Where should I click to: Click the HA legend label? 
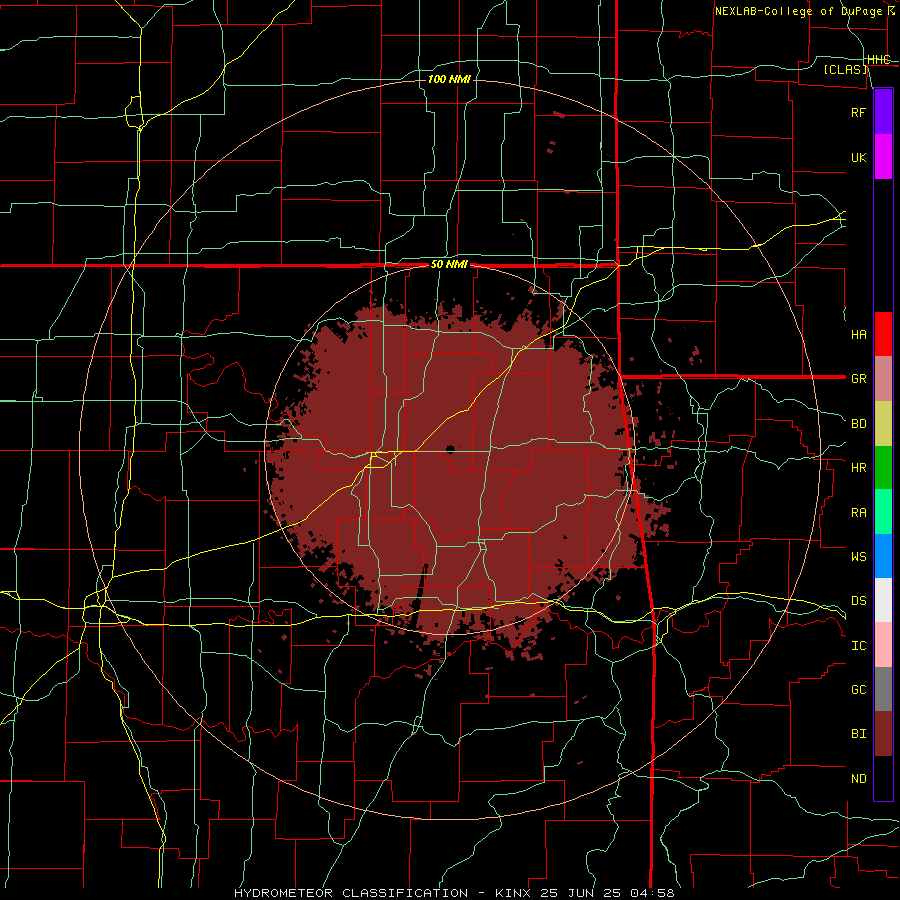[x=858, y=335]
